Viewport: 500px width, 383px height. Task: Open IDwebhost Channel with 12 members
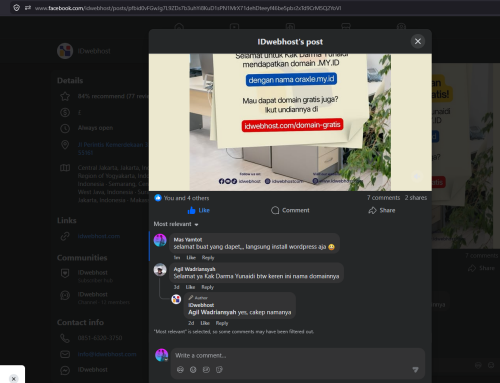104,298
